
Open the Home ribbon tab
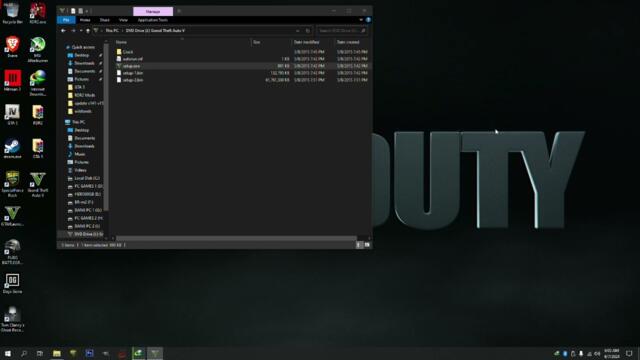85,20
